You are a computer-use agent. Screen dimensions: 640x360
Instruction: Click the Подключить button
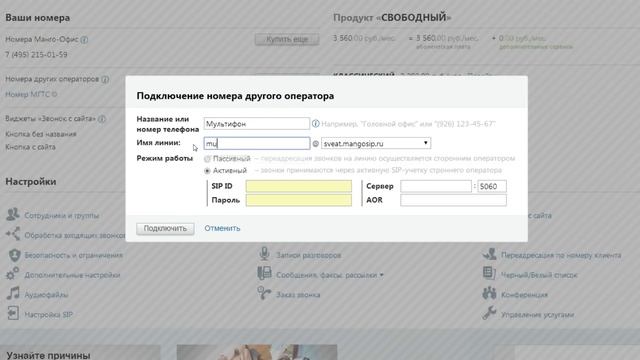[165, 229]
